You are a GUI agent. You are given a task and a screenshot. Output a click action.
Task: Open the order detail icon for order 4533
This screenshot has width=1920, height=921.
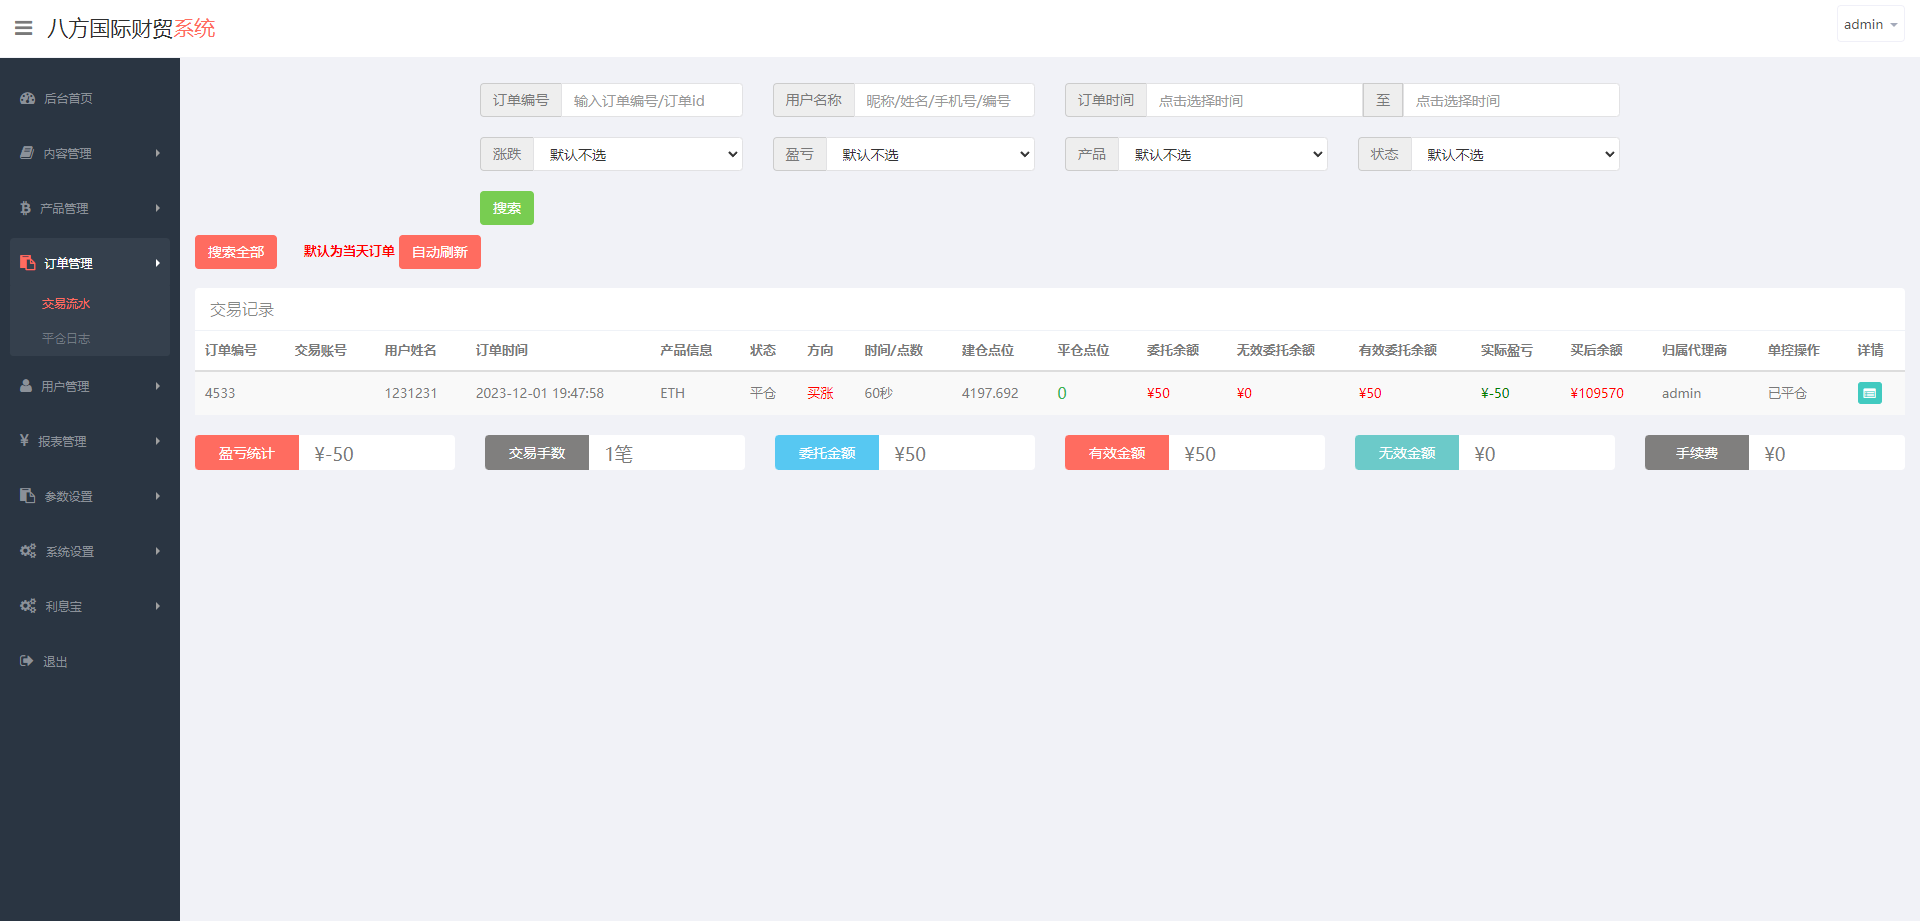(x=1869, y=393)
